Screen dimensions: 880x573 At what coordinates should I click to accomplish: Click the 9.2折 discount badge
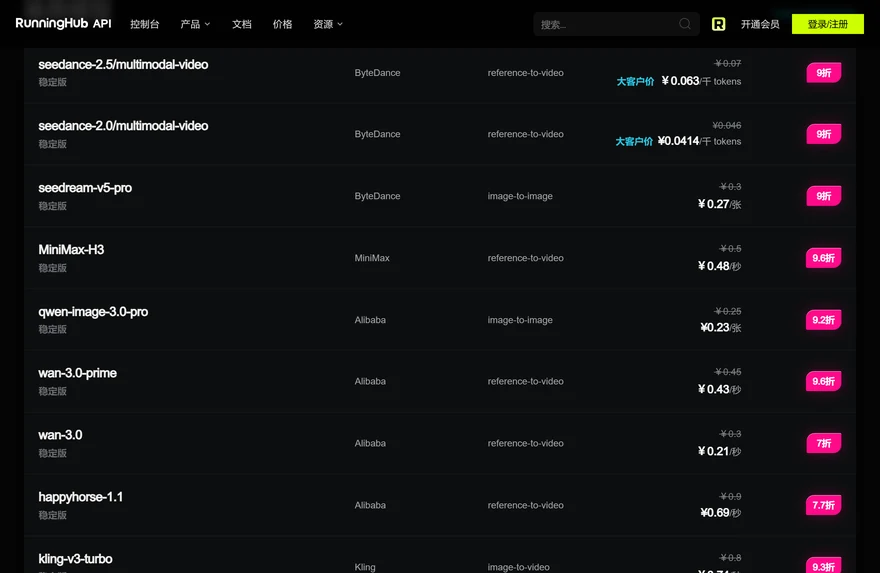click(823, 320)
